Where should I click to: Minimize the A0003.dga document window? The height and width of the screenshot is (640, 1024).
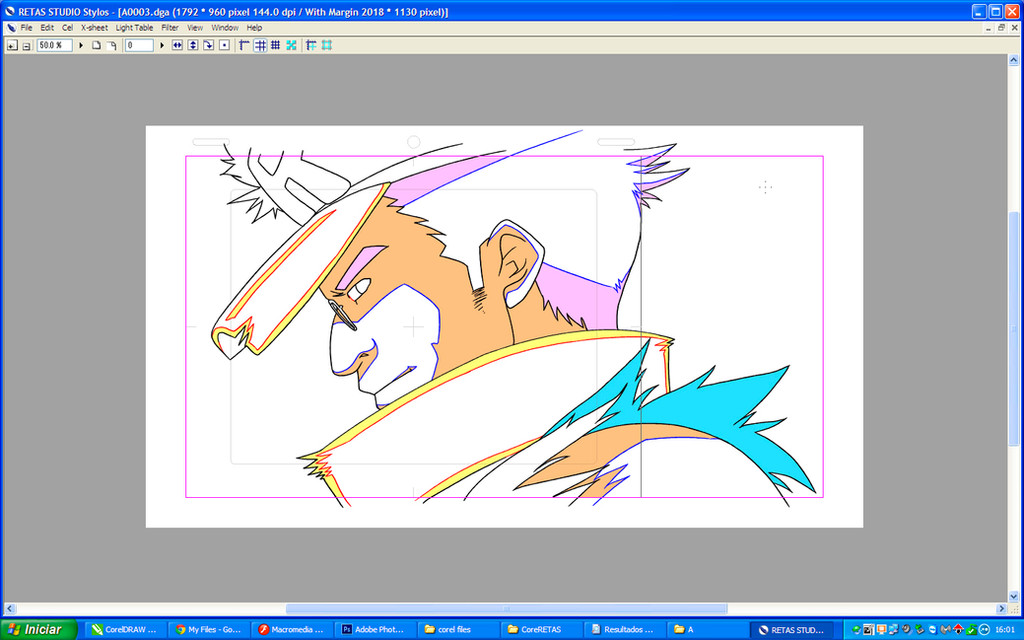pyautogui.click(x=988, y=28)
